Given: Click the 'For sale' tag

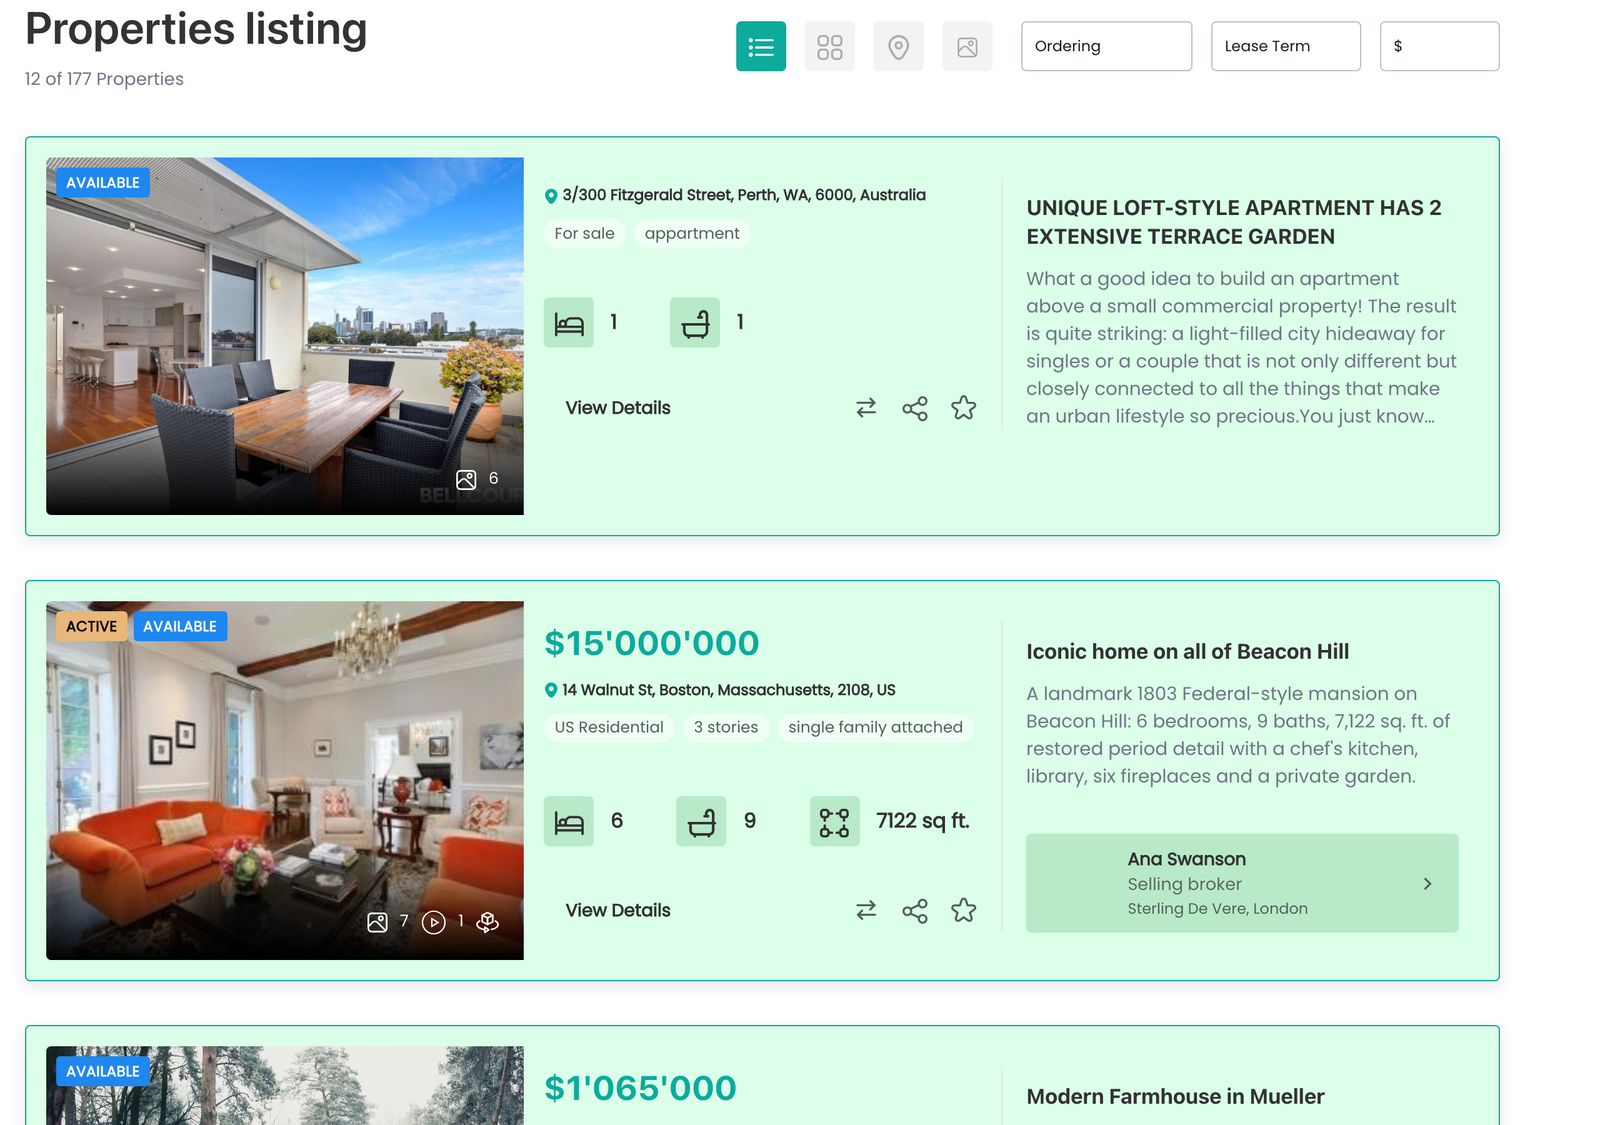Looking at the screenshot, I should (x=585, y=233).
